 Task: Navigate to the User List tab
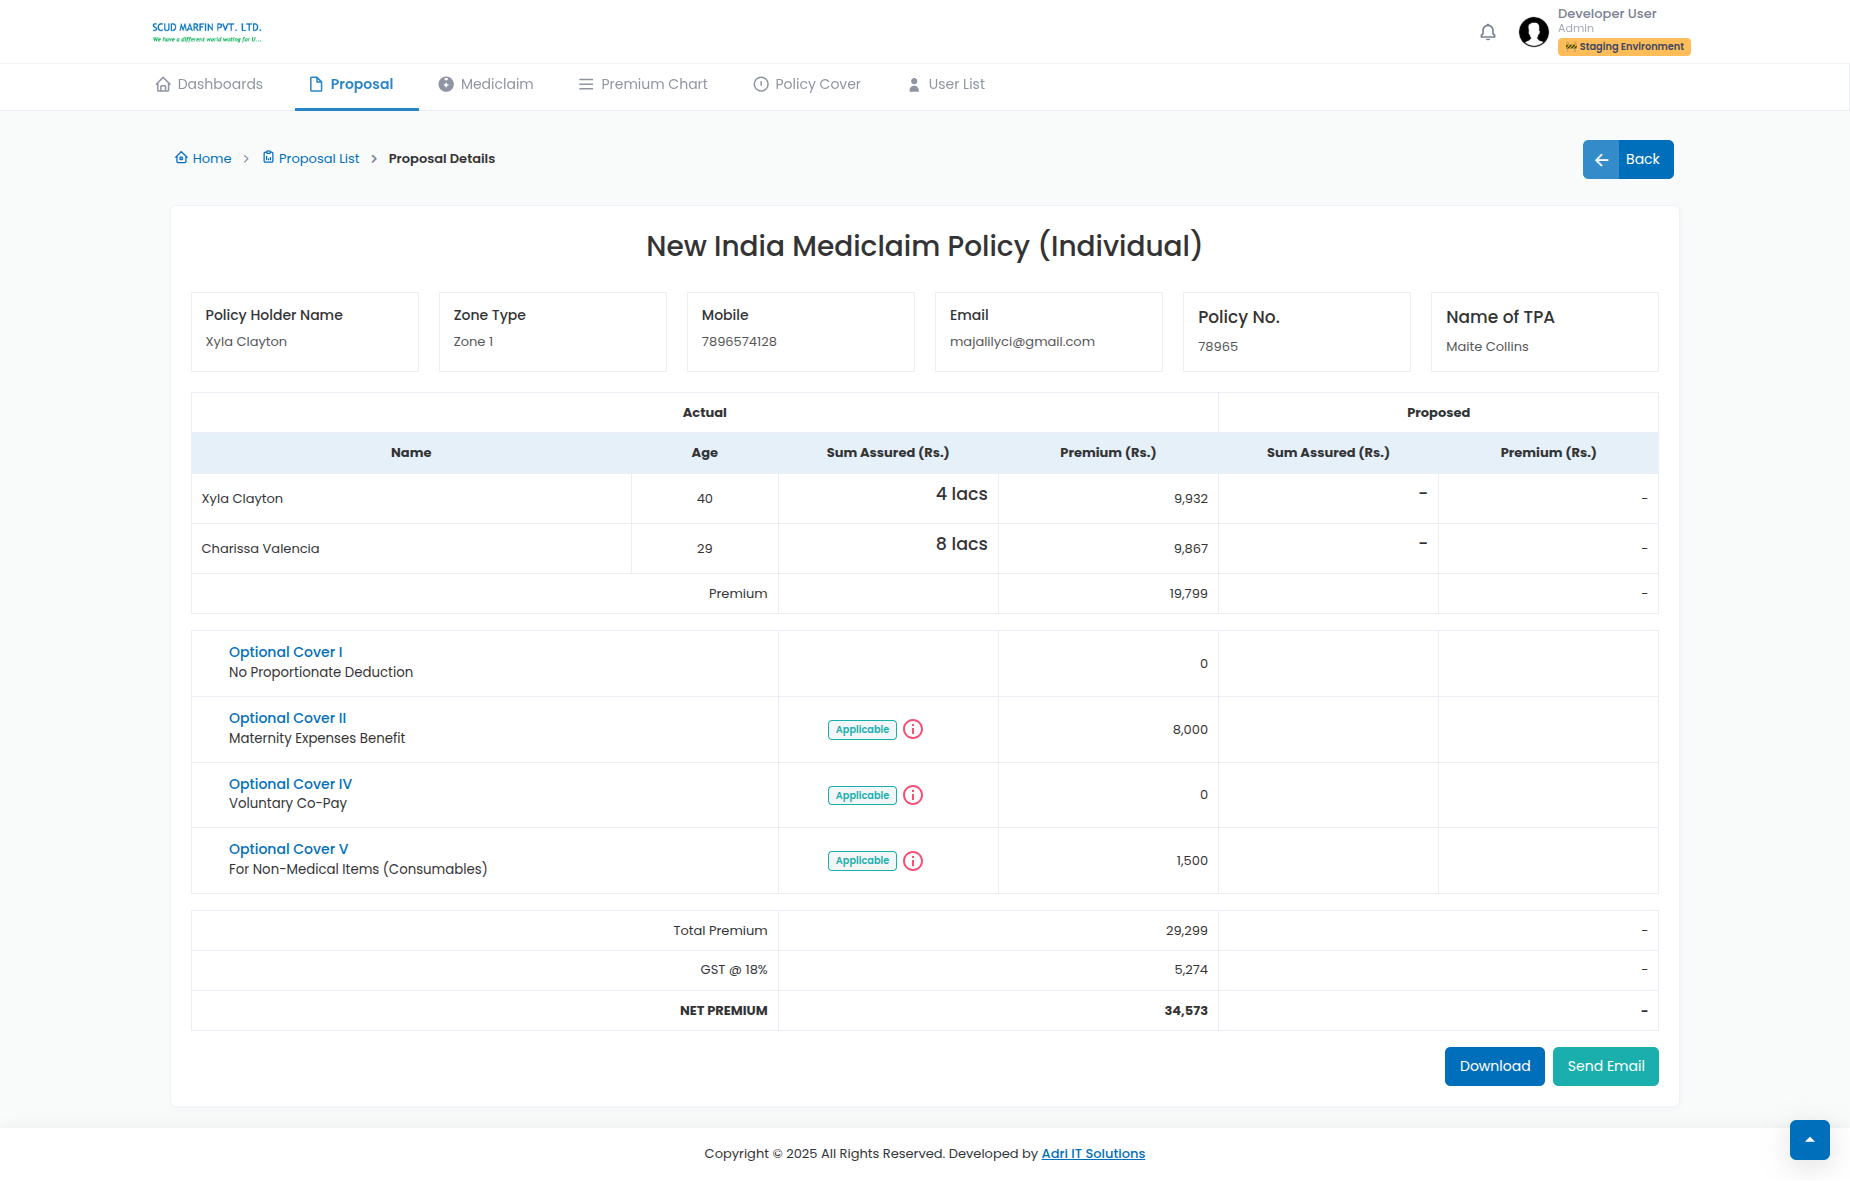coord(946,84)
